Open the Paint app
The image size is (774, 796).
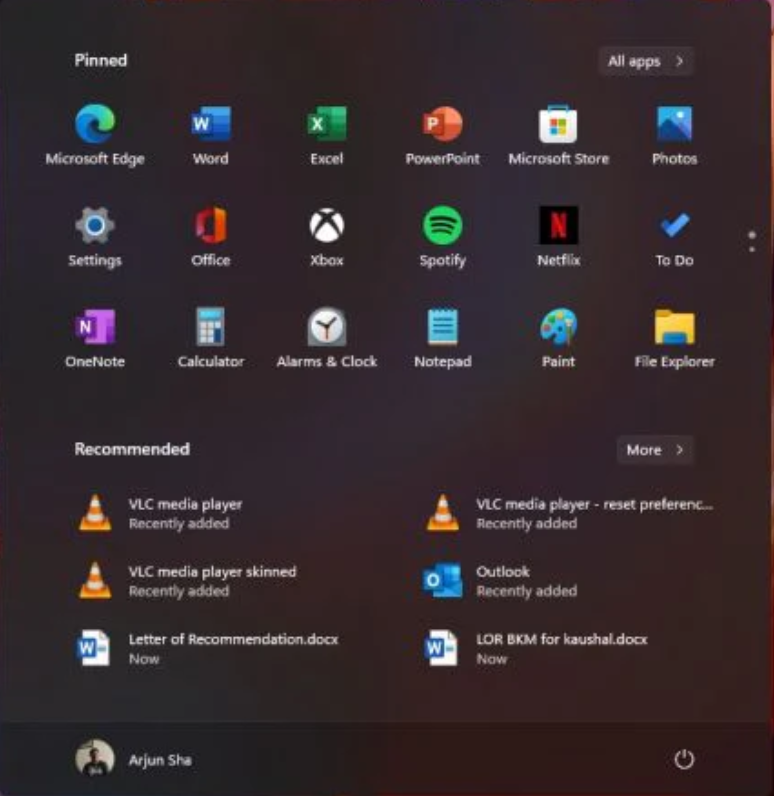558,338
